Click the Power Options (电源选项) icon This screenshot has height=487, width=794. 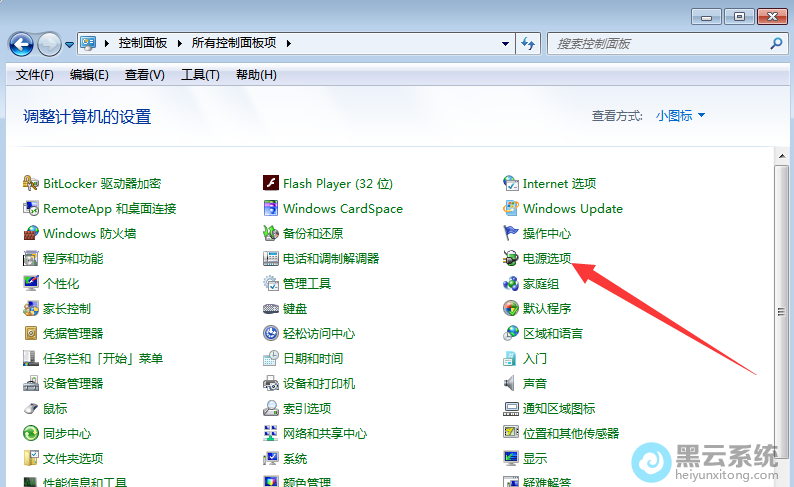511,259
